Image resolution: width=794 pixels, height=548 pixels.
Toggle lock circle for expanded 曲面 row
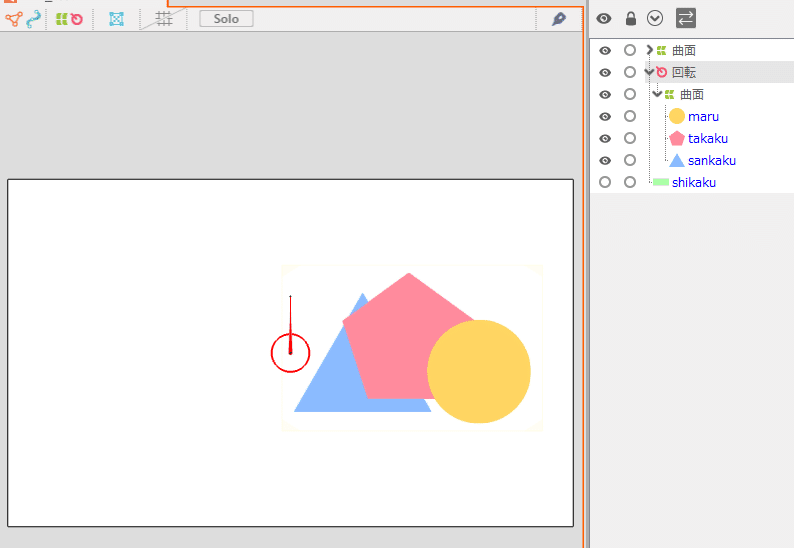point(630,94)
